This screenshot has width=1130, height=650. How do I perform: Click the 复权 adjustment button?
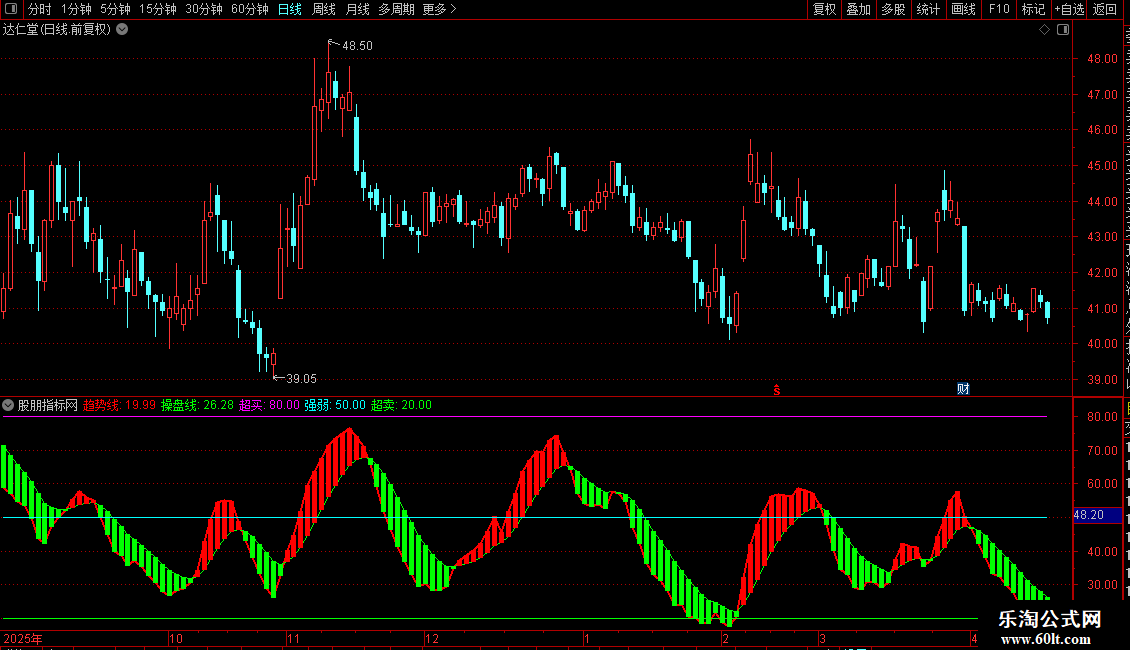pyautogui.click(x=824, y=9)
